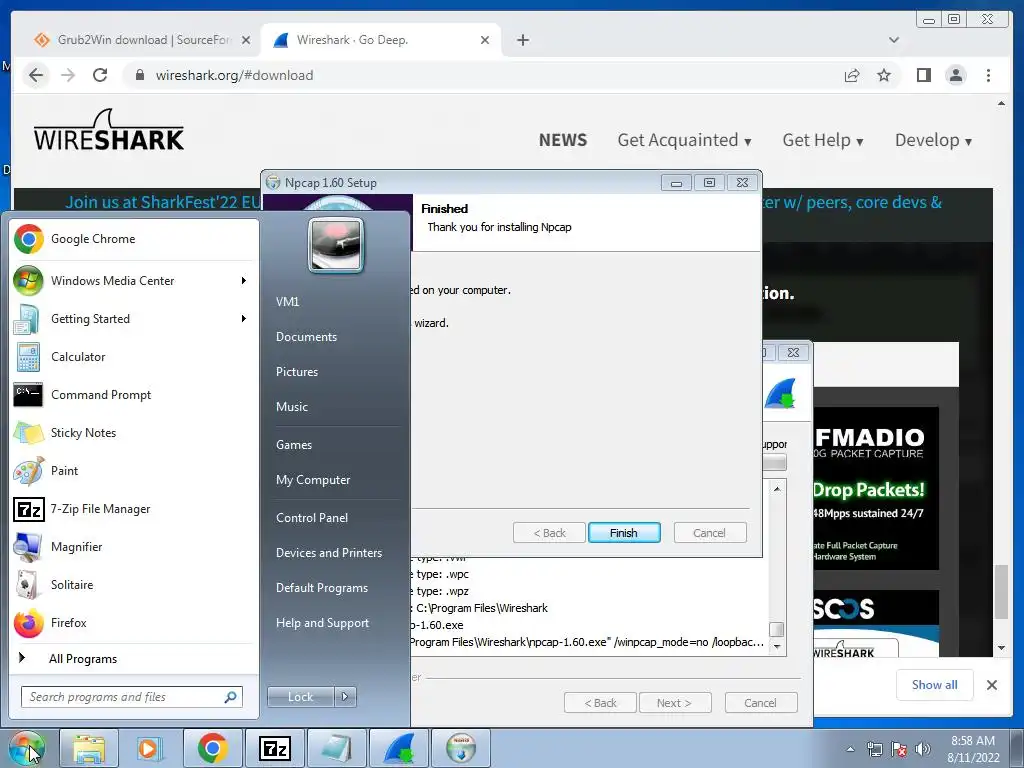Open Calculator from Start menu
1024x768 pixels.
(131, 357)
